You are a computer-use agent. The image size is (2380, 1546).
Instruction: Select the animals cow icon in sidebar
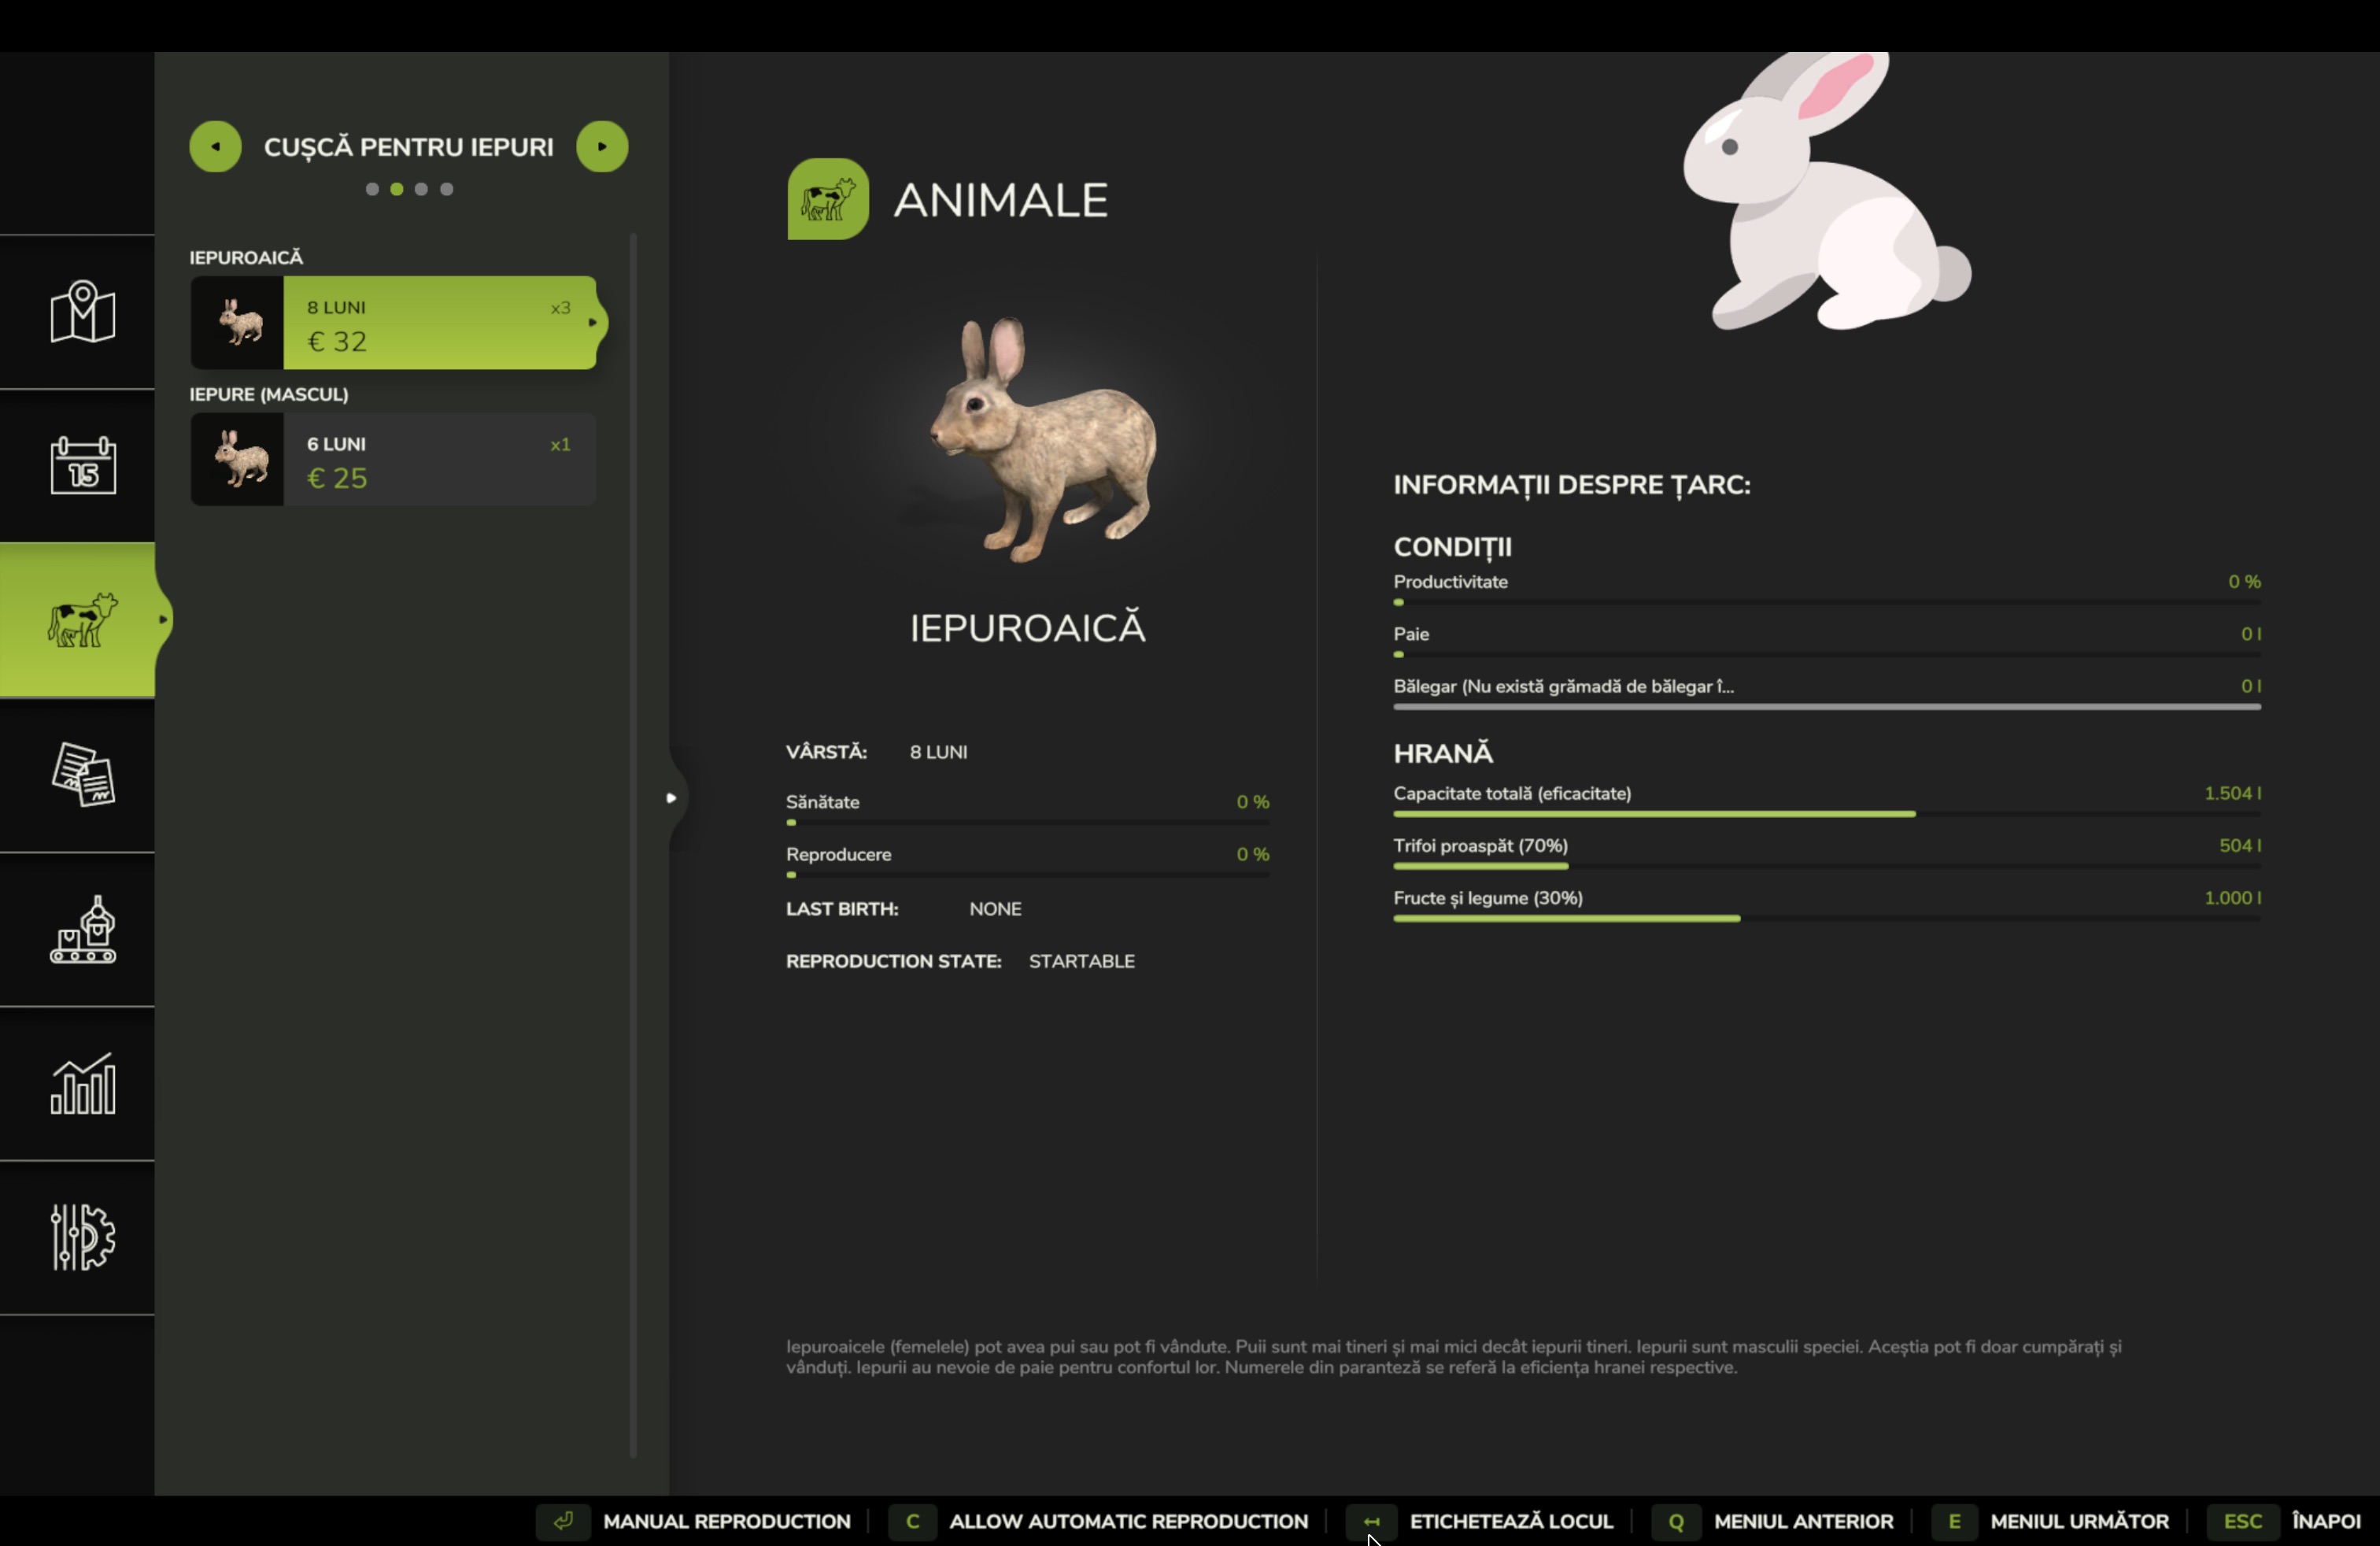tap(82, 620)
